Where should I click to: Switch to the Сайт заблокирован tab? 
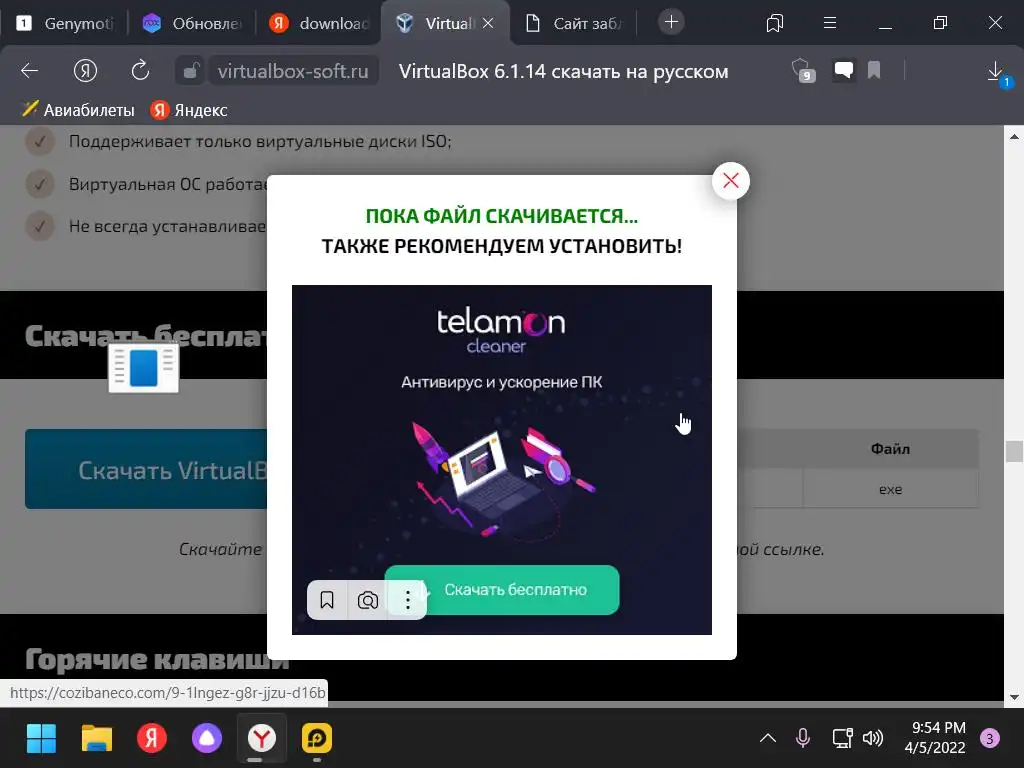point(575,24)
